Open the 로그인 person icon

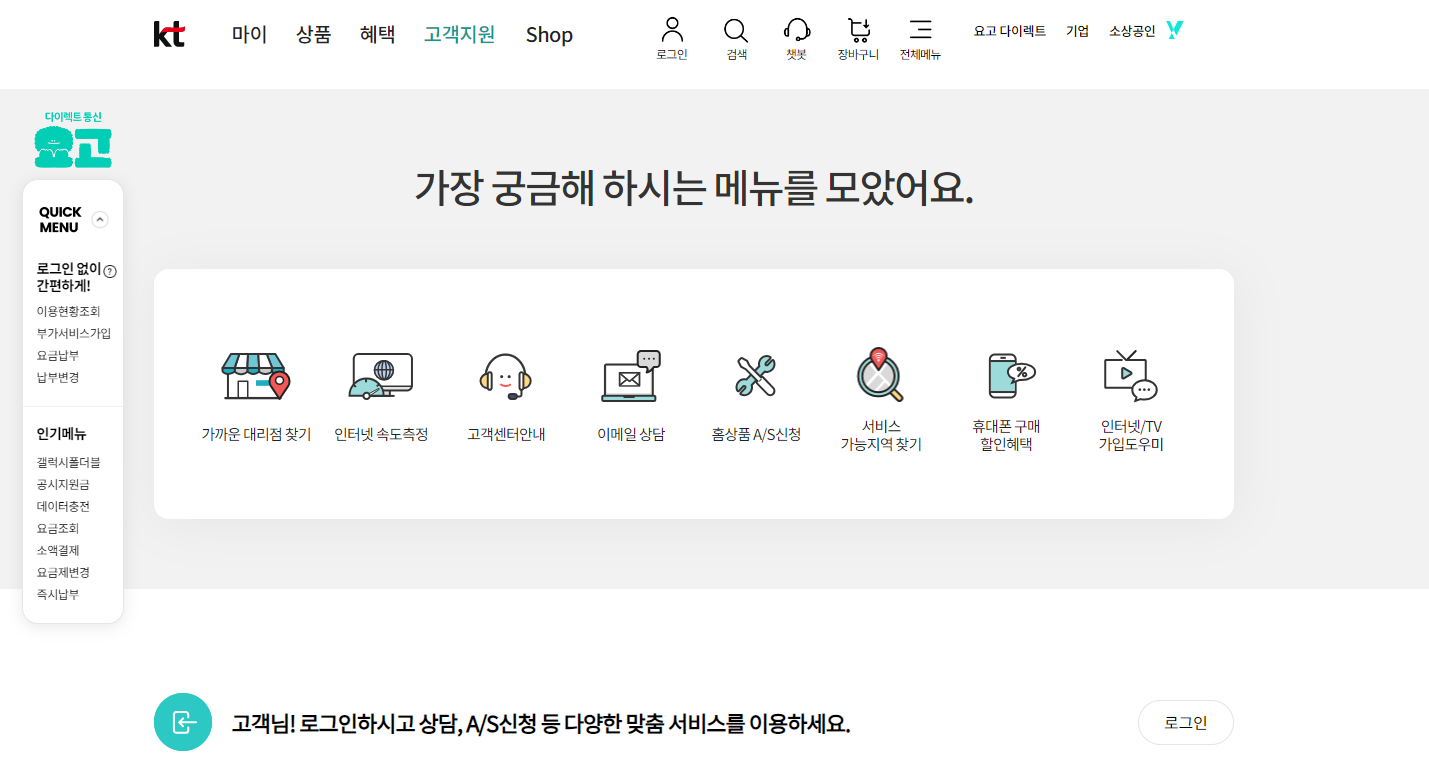672,30
